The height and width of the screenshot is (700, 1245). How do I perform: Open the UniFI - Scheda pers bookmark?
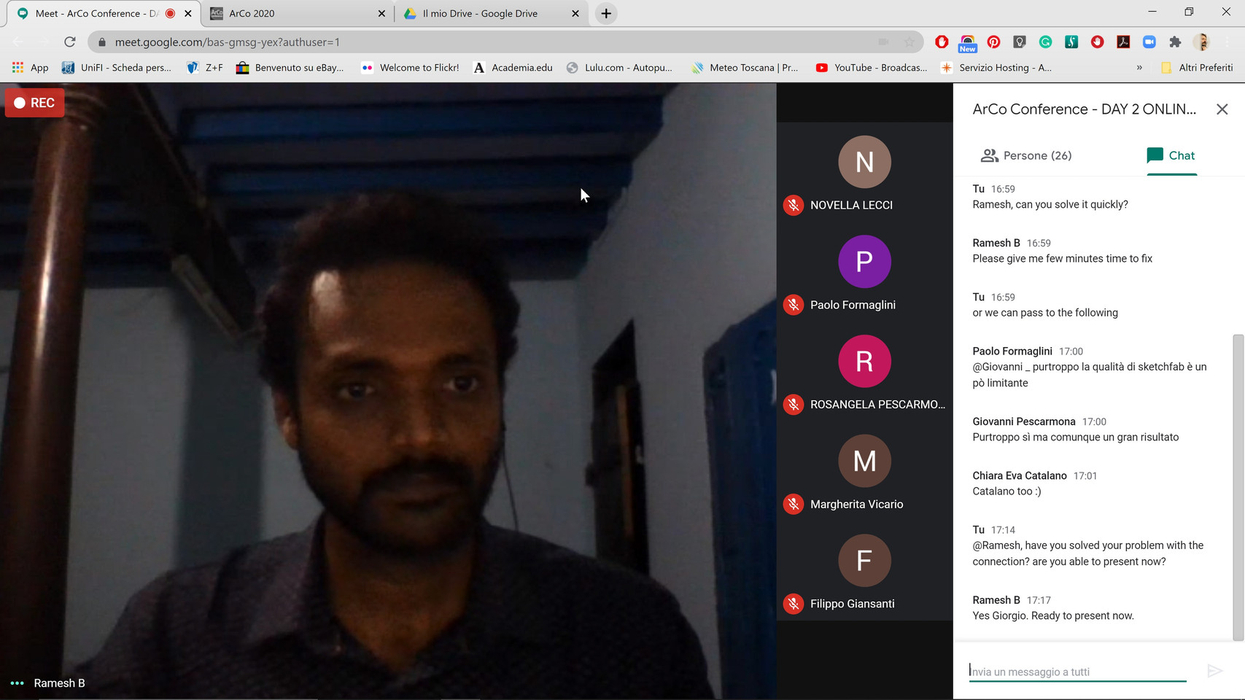coord(116,68)
